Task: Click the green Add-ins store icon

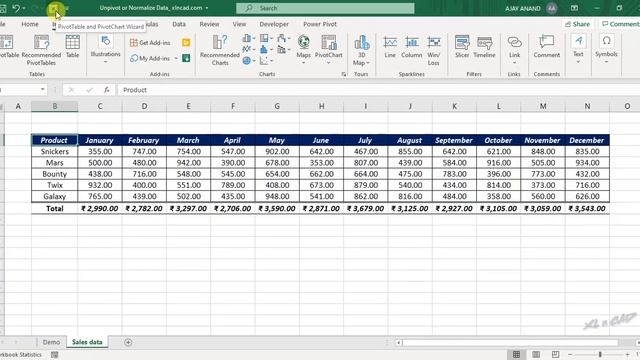Action: coord(186,58)
